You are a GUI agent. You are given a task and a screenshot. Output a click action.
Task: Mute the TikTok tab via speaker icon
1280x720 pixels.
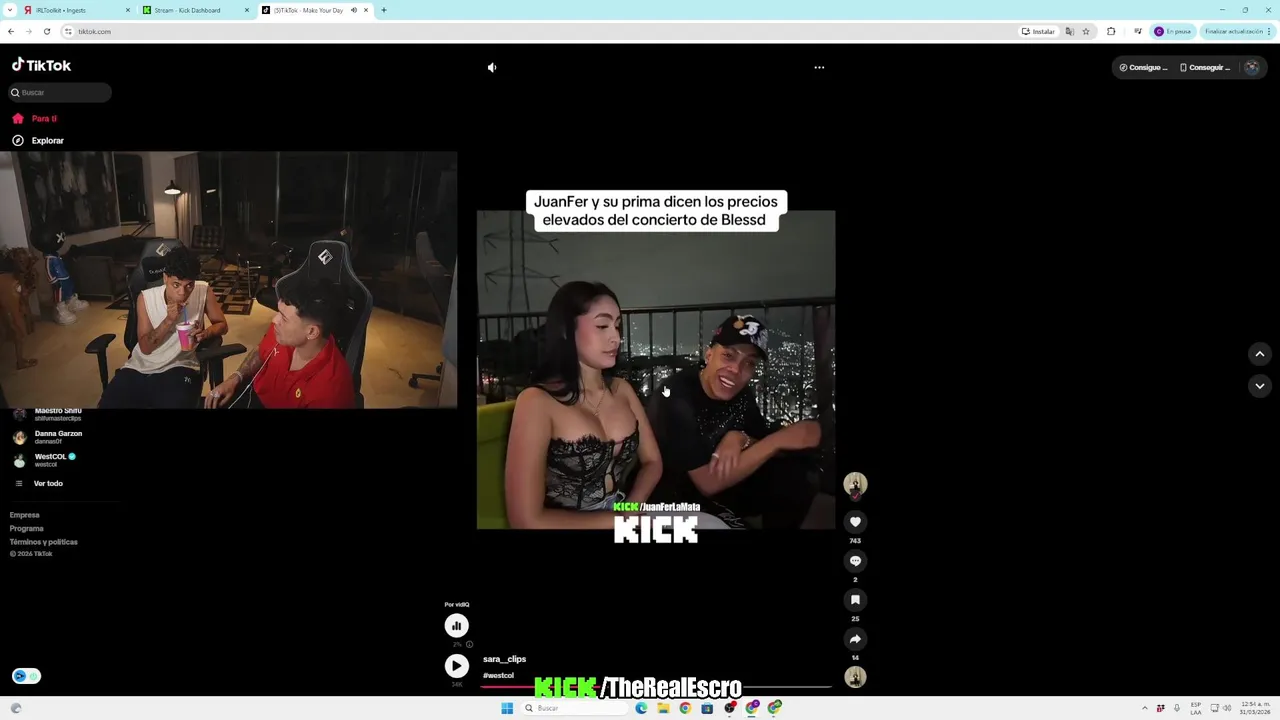354,10
